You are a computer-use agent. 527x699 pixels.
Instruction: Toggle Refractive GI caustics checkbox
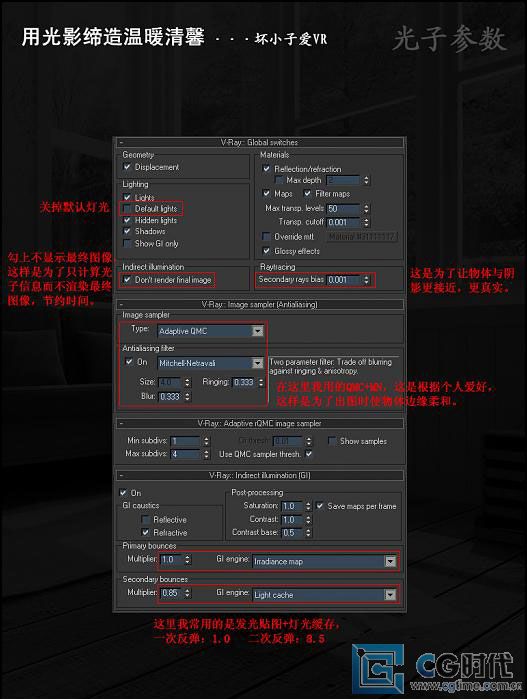click(x=145, y=533)
